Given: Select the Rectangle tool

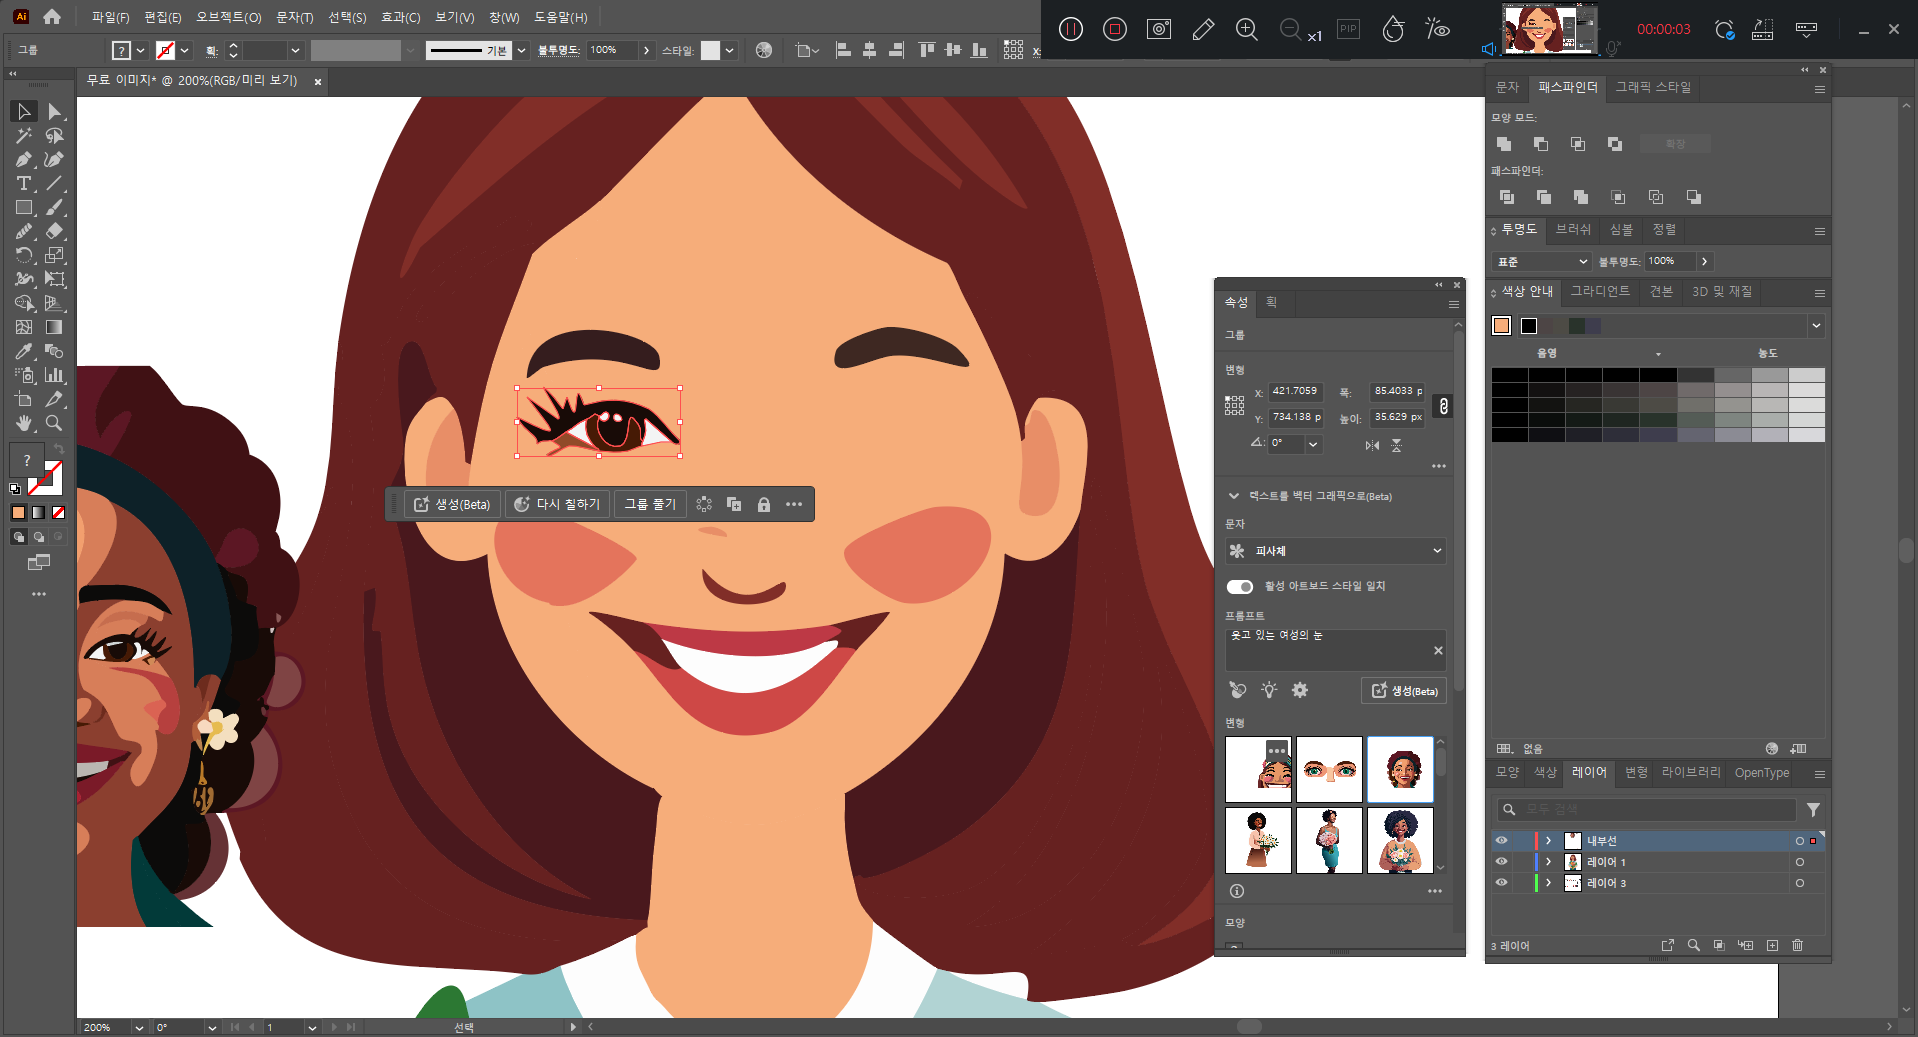Looking at the screenshot, I should (x=24, y=208).
